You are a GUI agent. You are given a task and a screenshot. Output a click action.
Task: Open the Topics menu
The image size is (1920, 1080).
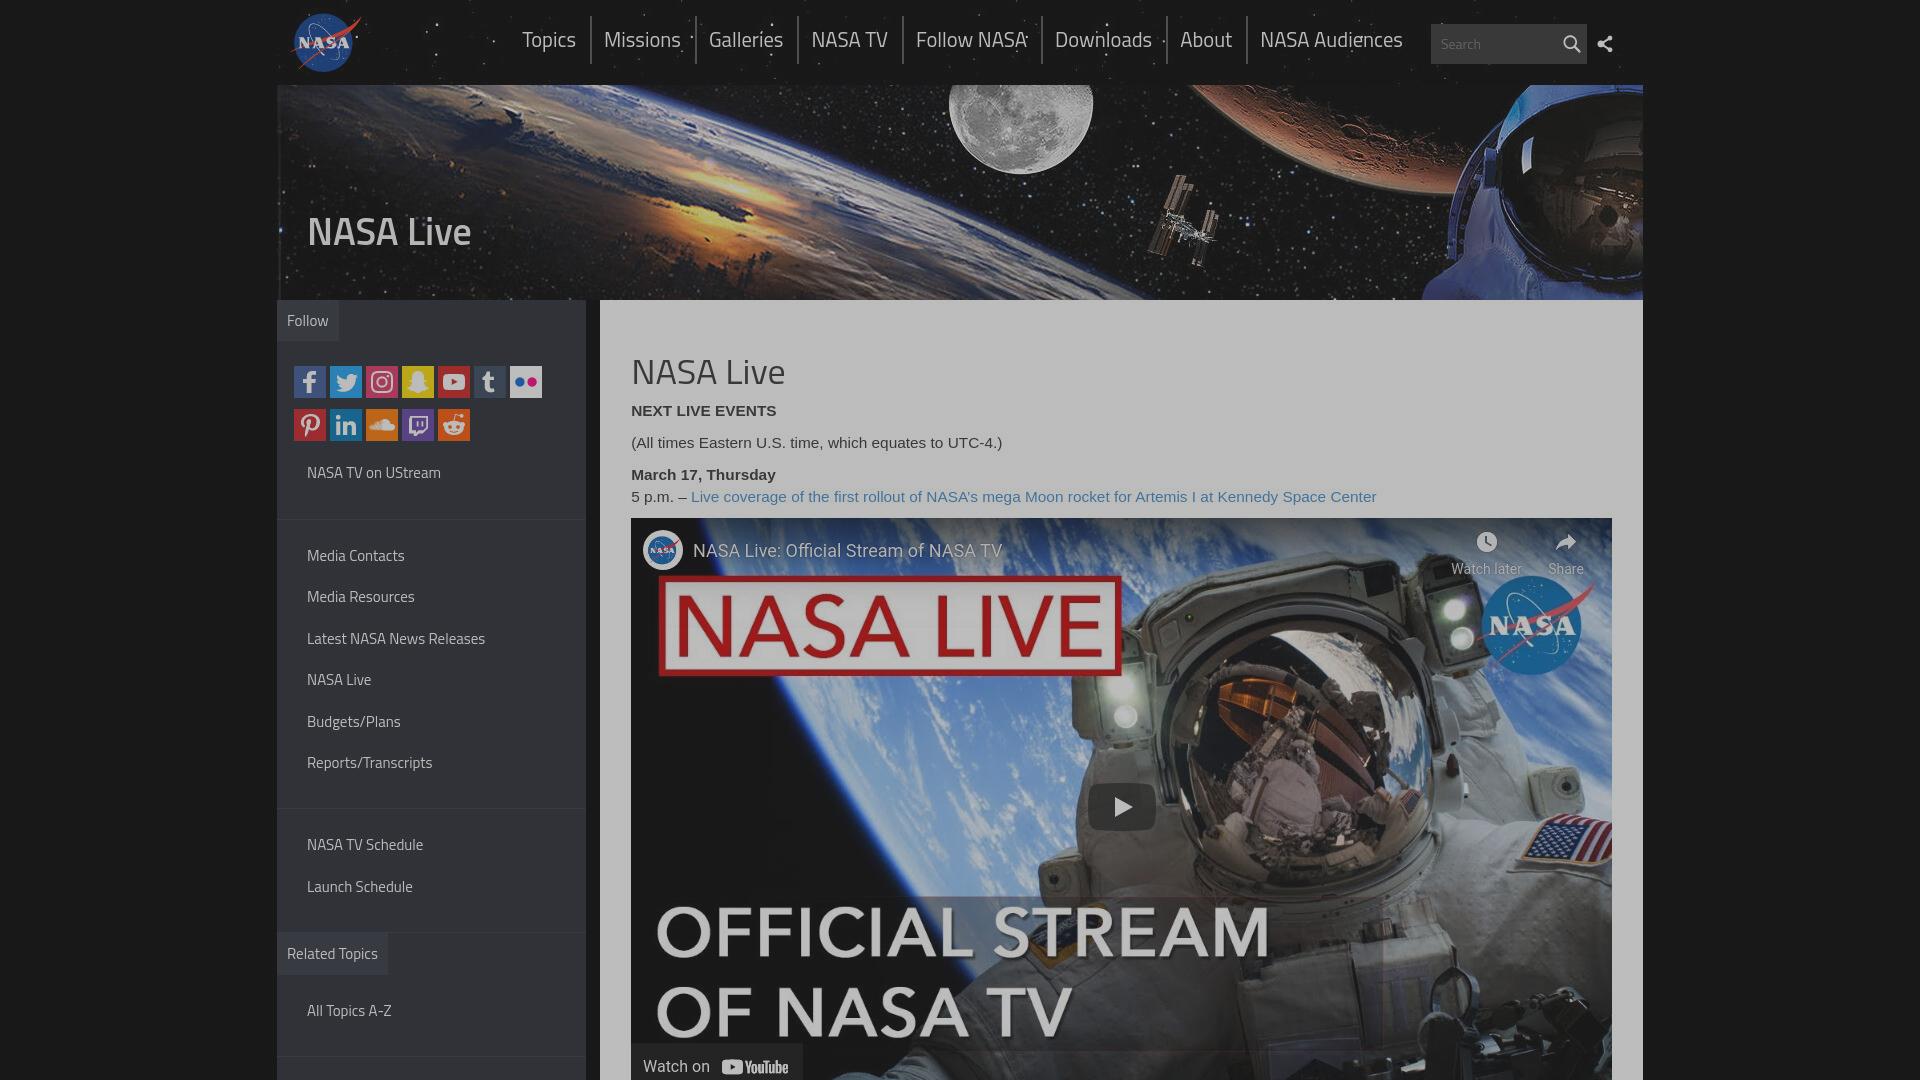pyautogui.click(x=549, y=40)
